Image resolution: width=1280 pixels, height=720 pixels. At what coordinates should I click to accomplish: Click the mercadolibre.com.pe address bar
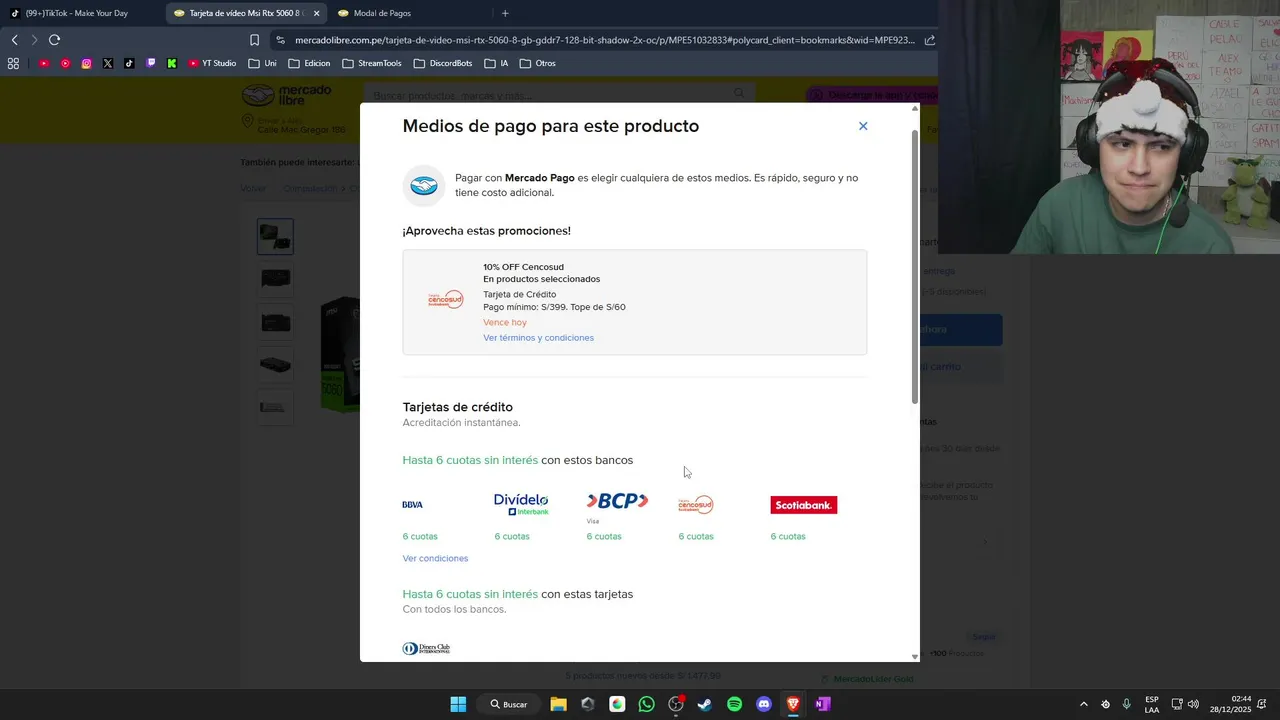coord(604,40)
